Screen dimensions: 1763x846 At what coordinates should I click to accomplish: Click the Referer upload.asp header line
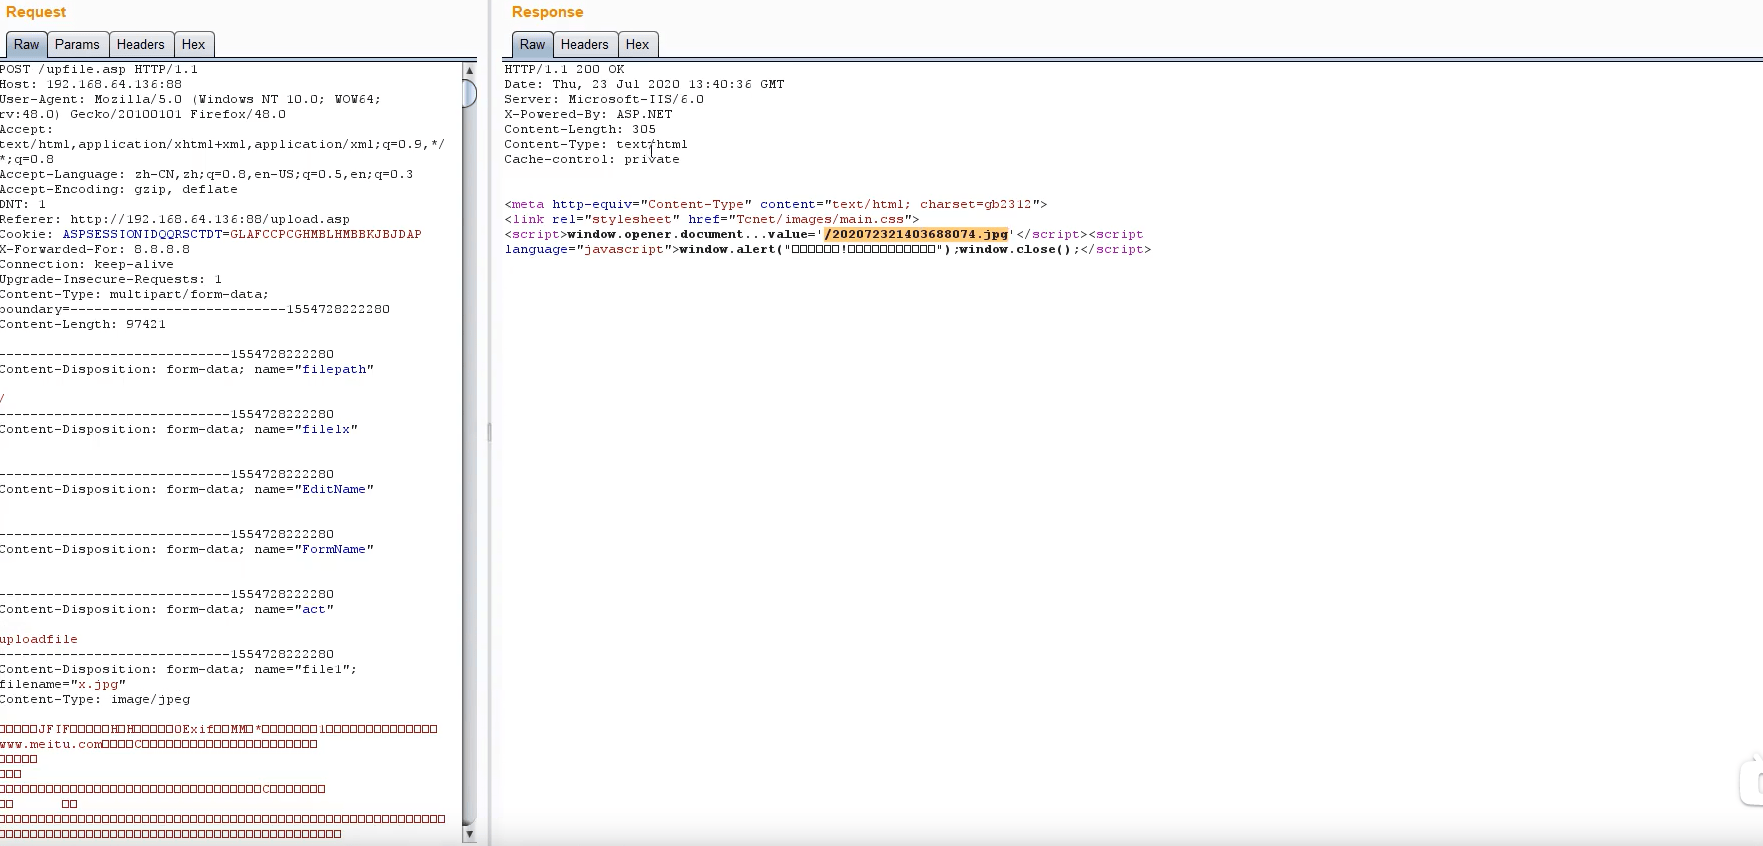coord(175,219)
